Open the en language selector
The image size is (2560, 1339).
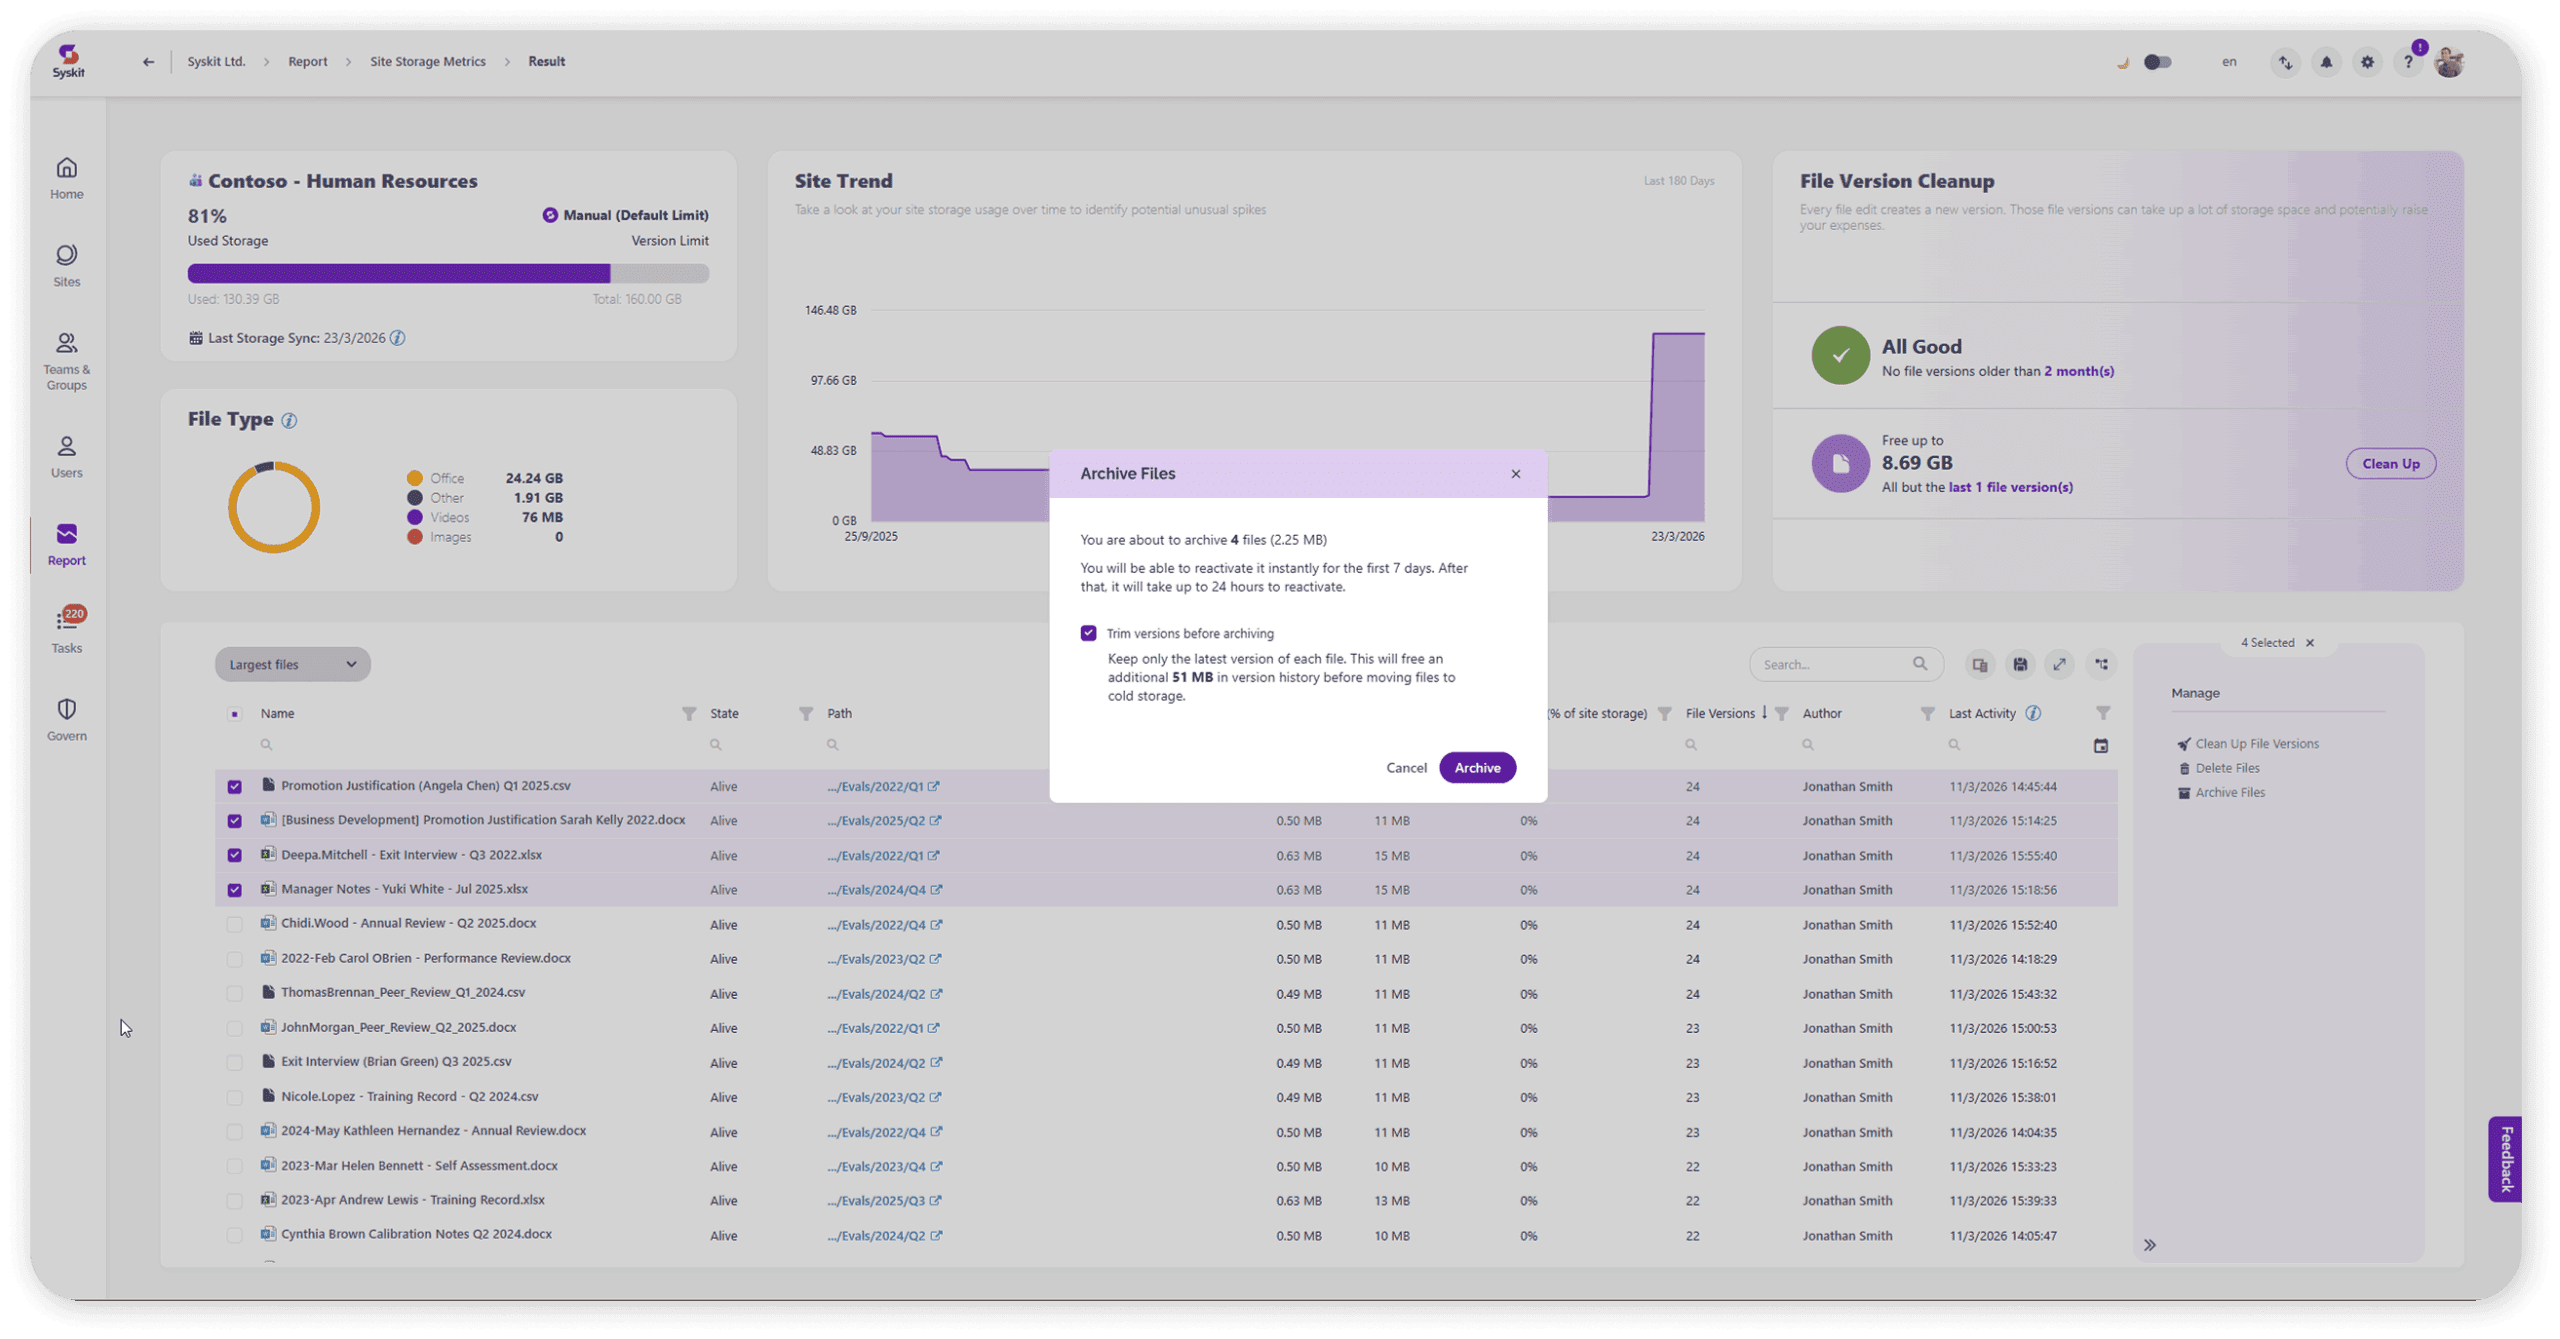[2229, 62]
